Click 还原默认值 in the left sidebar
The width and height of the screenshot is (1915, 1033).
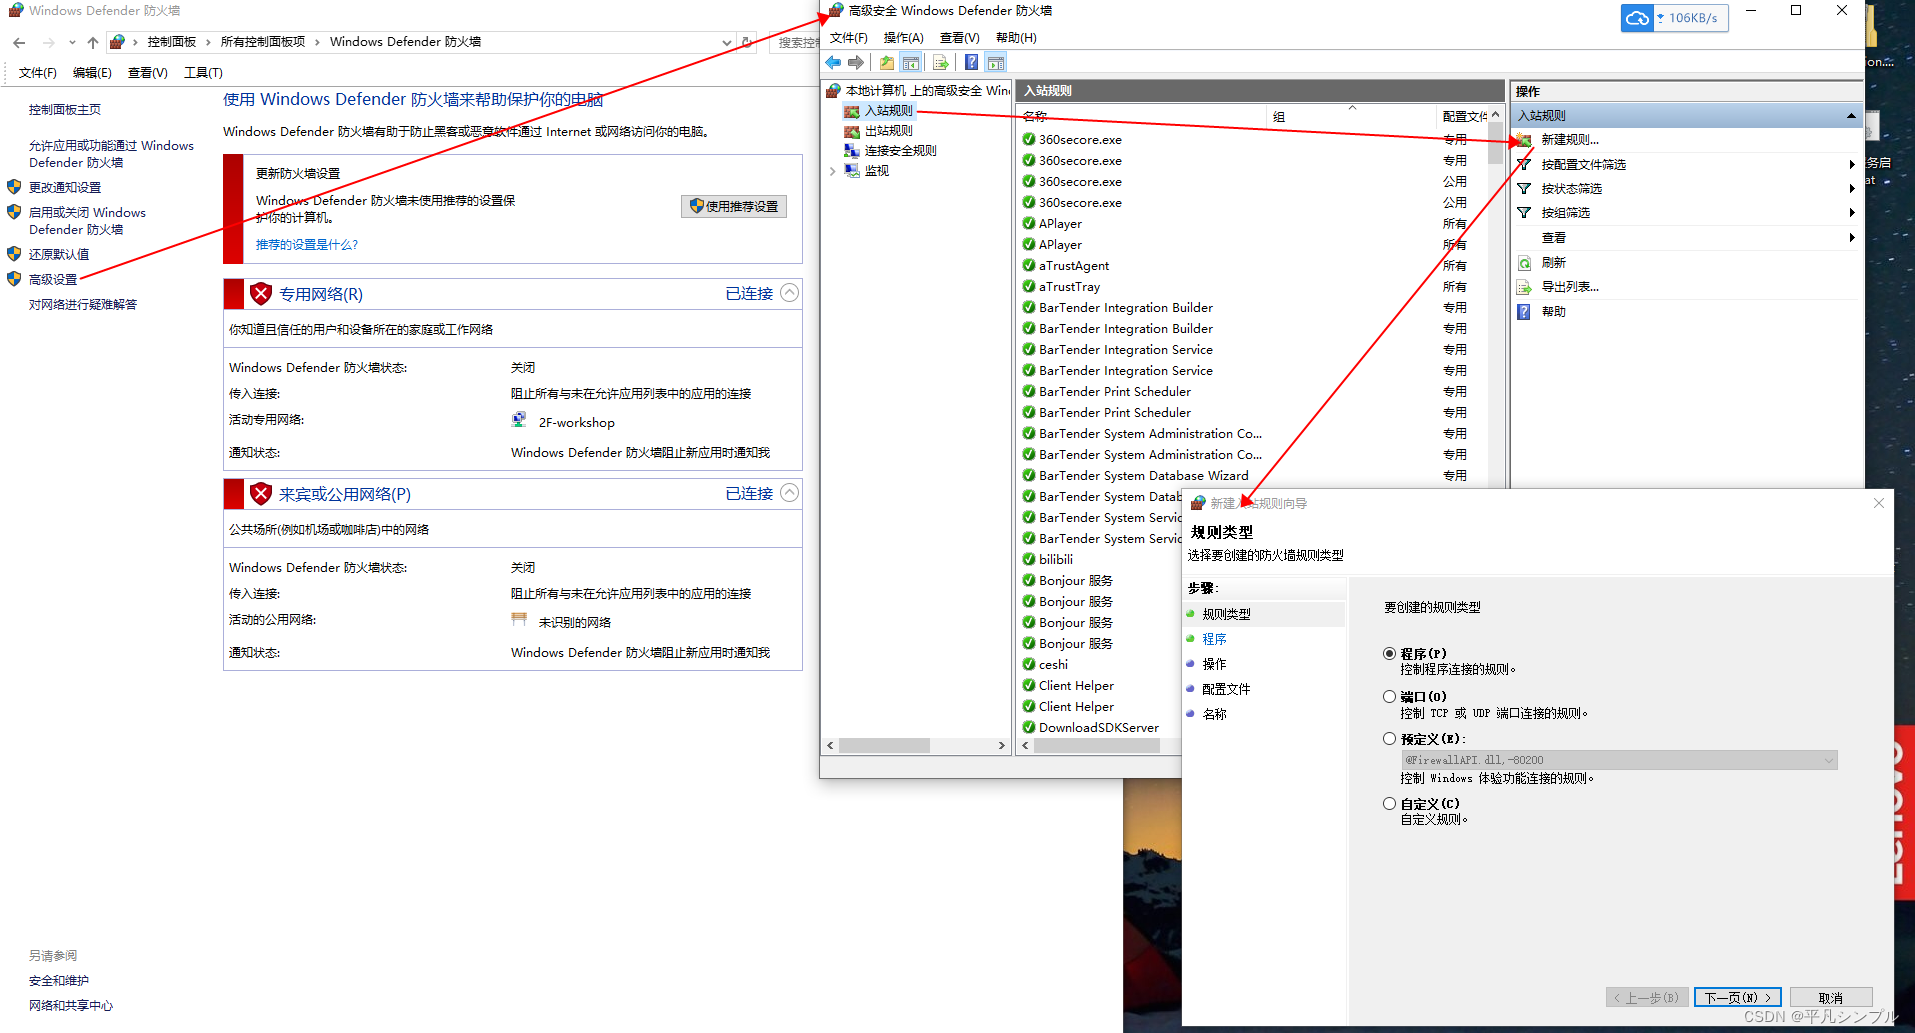point(59,255)
